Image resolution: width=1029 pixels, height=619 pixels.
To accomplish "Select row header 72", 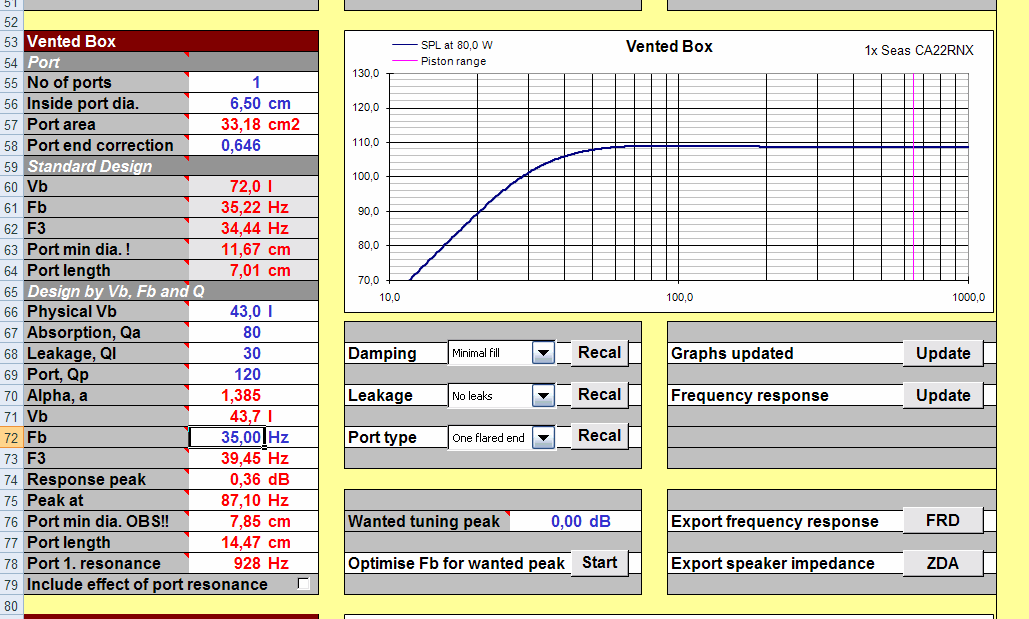I will tap(11, 438).
